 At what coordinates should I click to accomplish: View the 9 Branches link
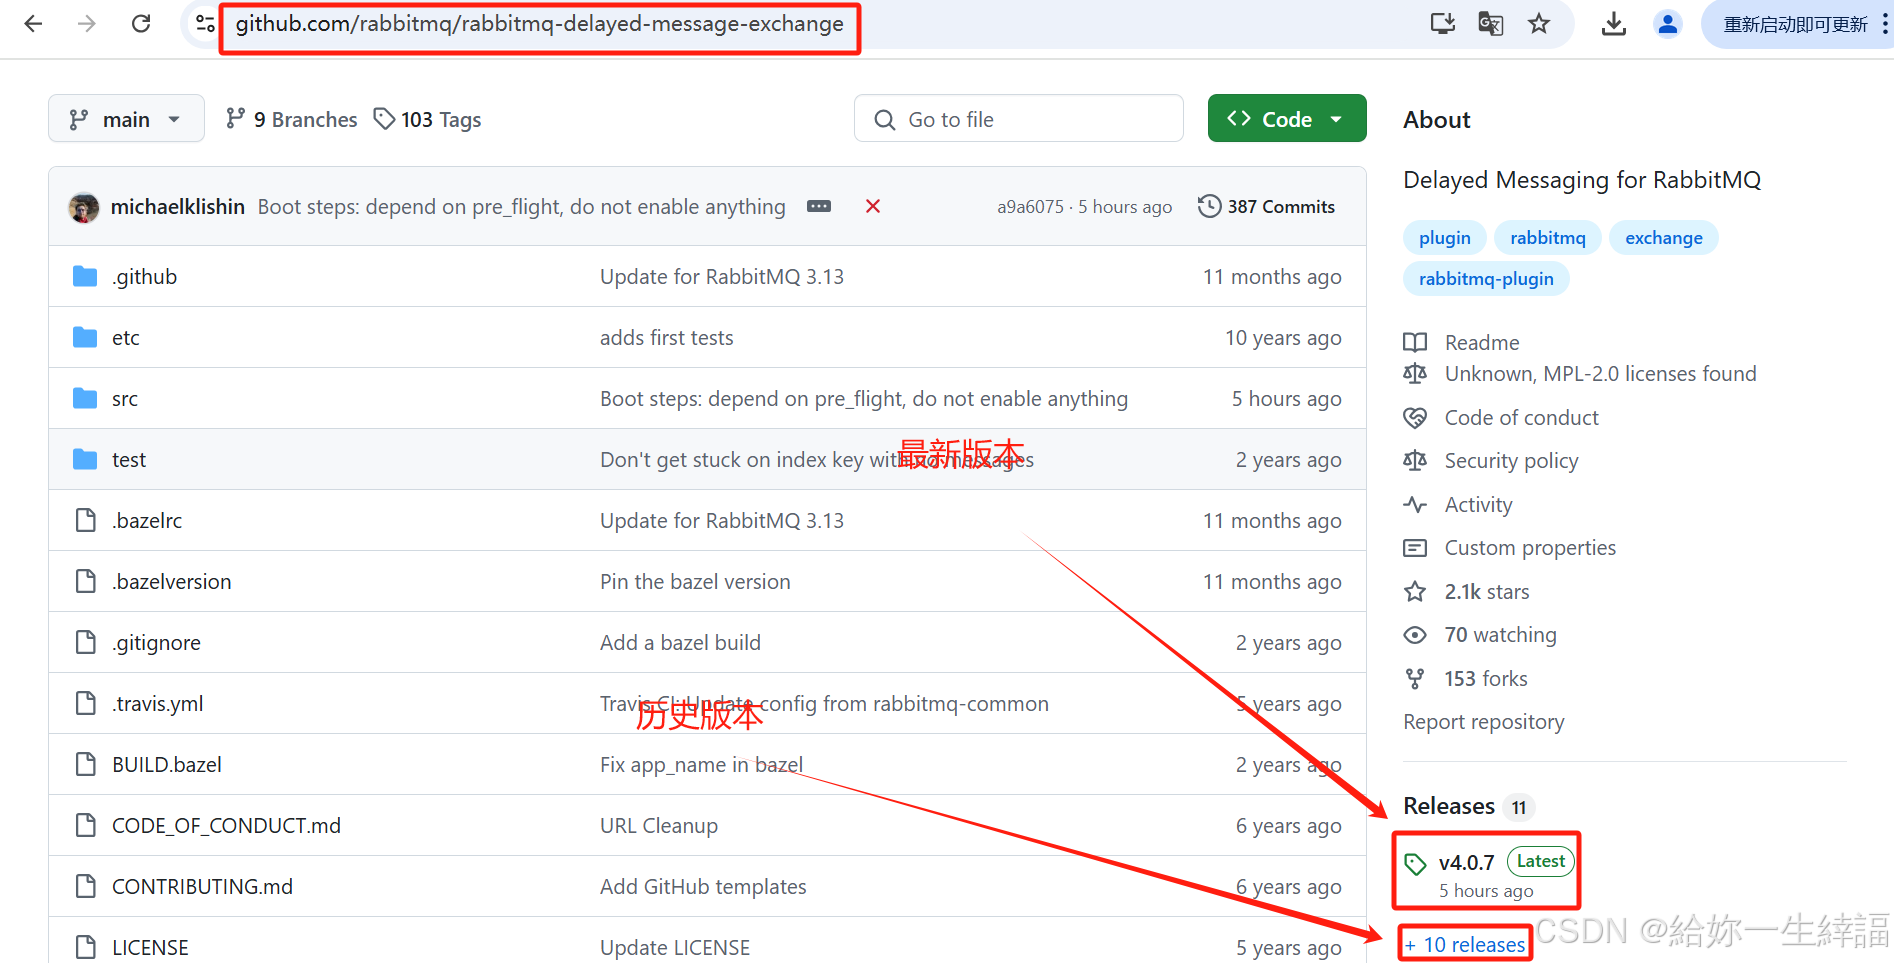[291, 119]
